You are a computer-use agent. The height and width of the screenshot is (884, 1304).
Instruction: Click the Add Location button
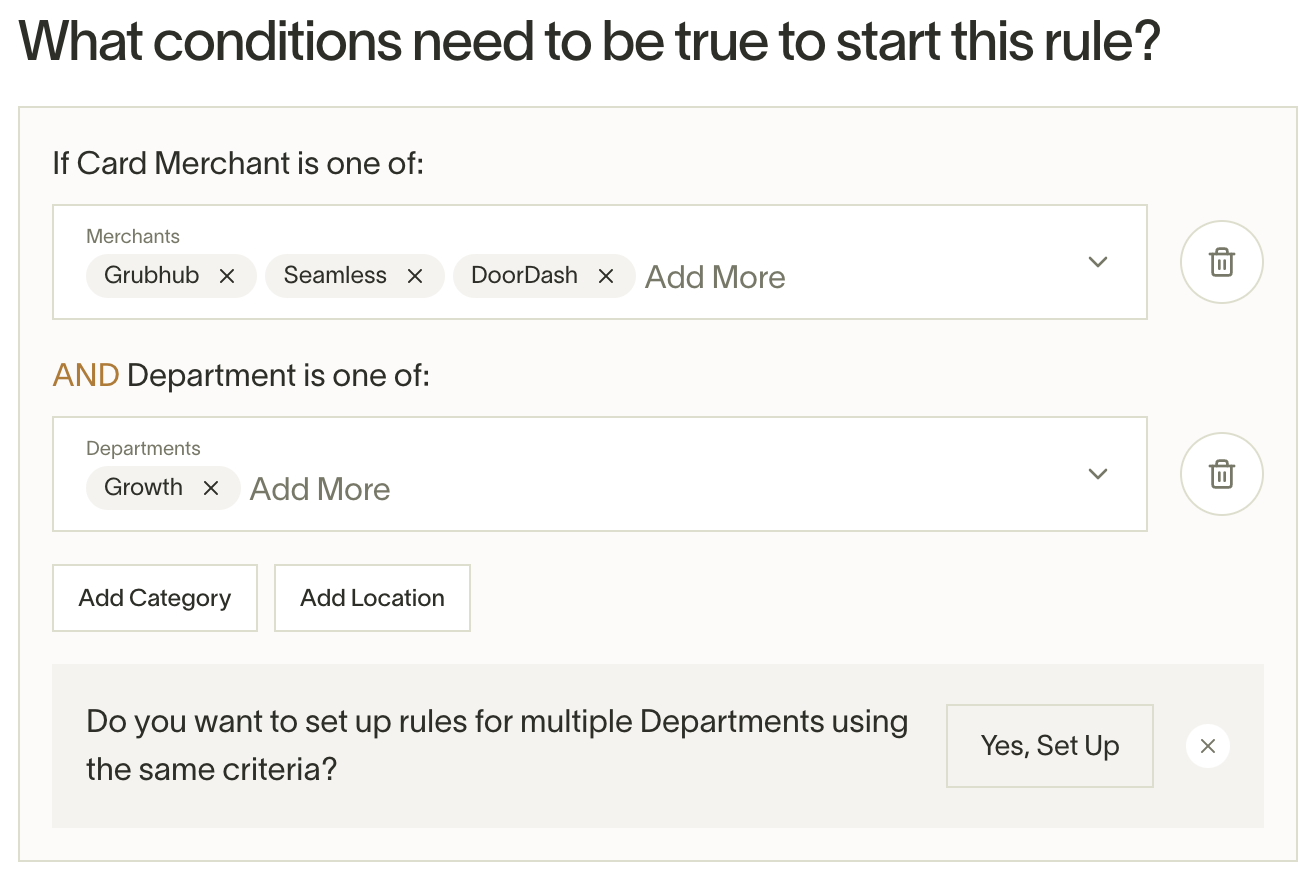coord(372,598)
